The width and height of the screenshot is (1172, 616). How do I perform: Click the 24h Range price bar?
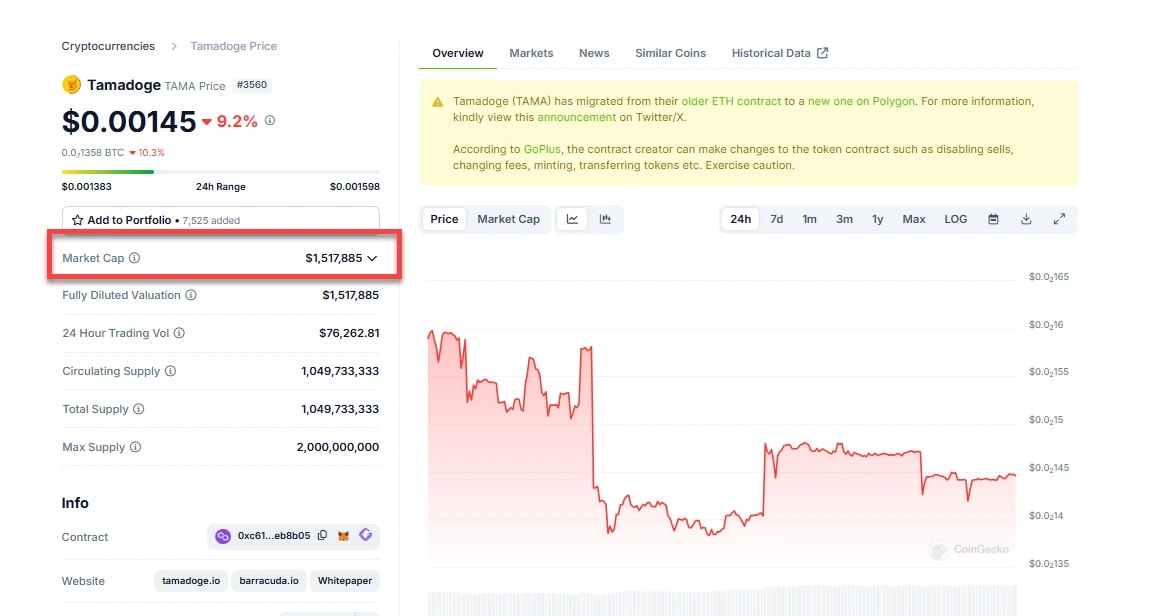click(220, 172)
